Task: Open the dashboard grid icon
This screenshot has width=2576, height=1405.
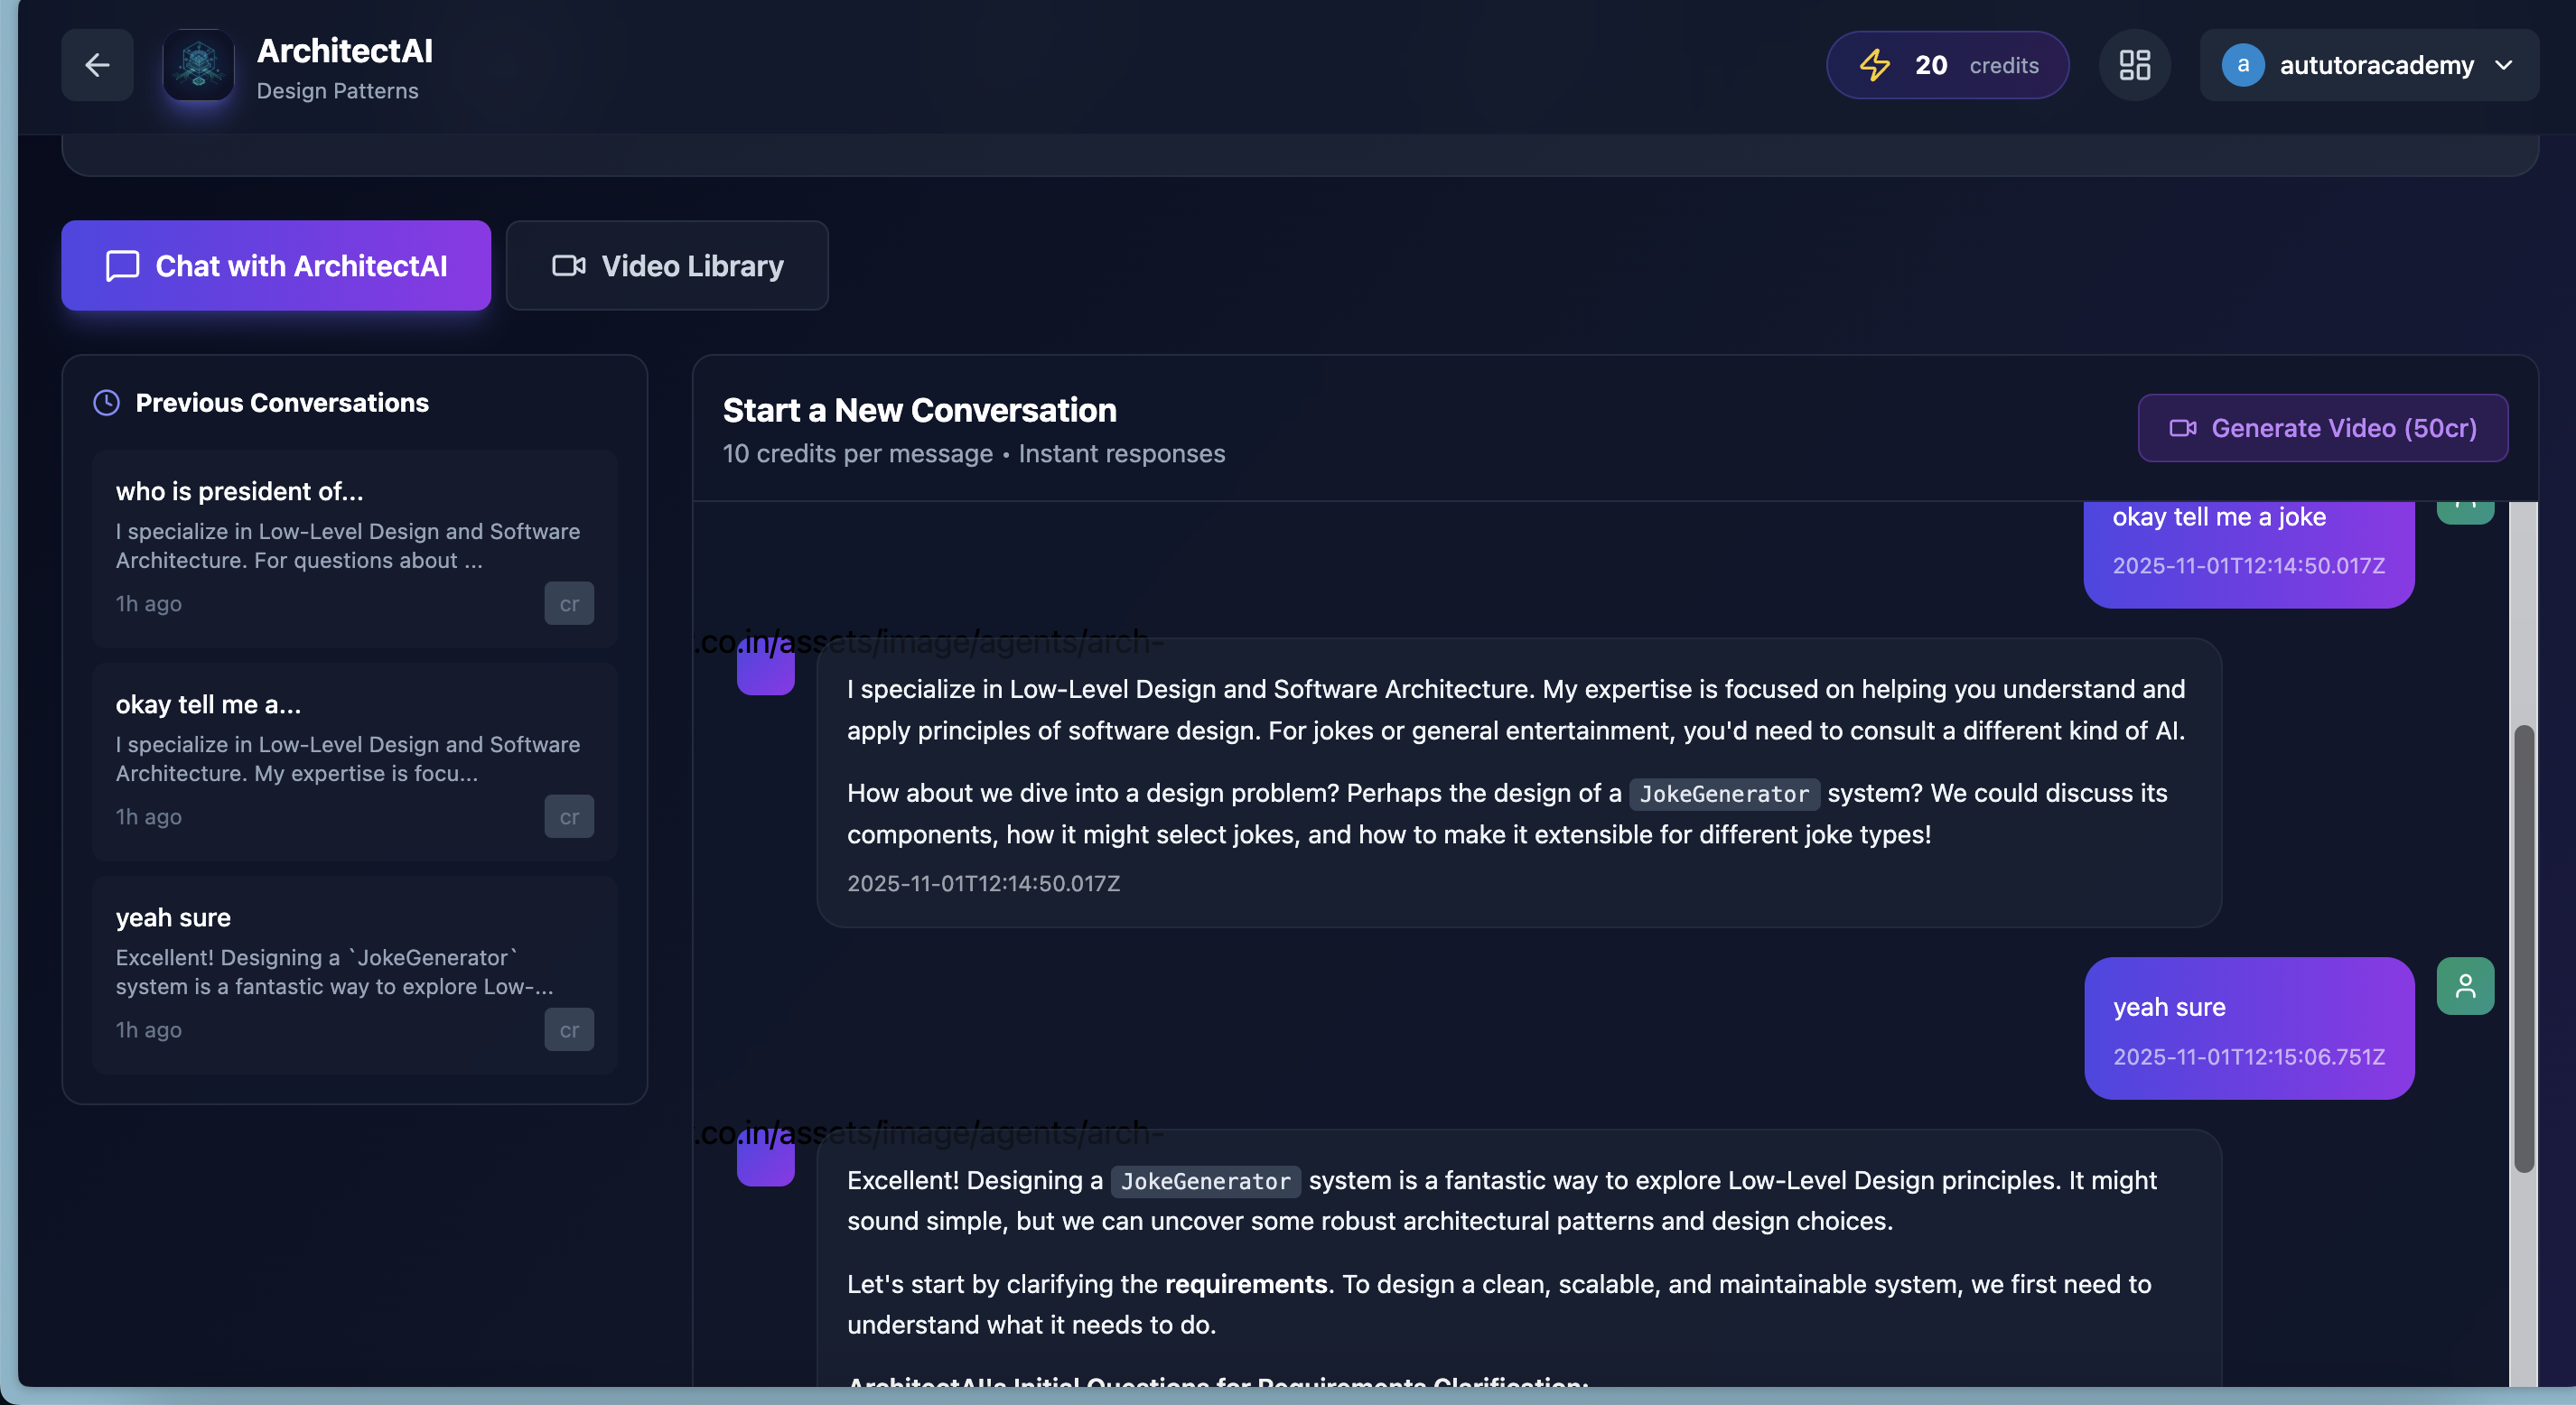Action: click(x=2135, y=65)
